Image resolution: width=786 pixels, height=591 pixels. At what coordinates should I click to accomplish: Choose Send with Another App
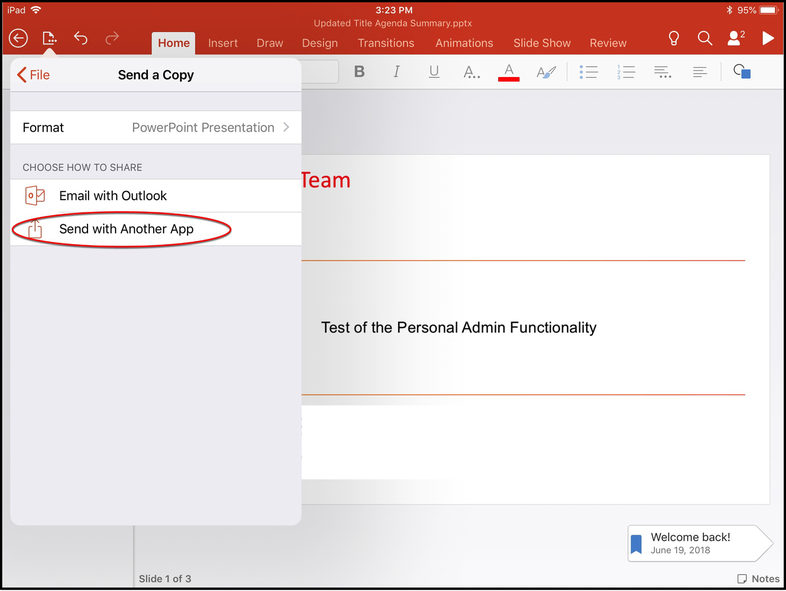[x=126, y=229]
